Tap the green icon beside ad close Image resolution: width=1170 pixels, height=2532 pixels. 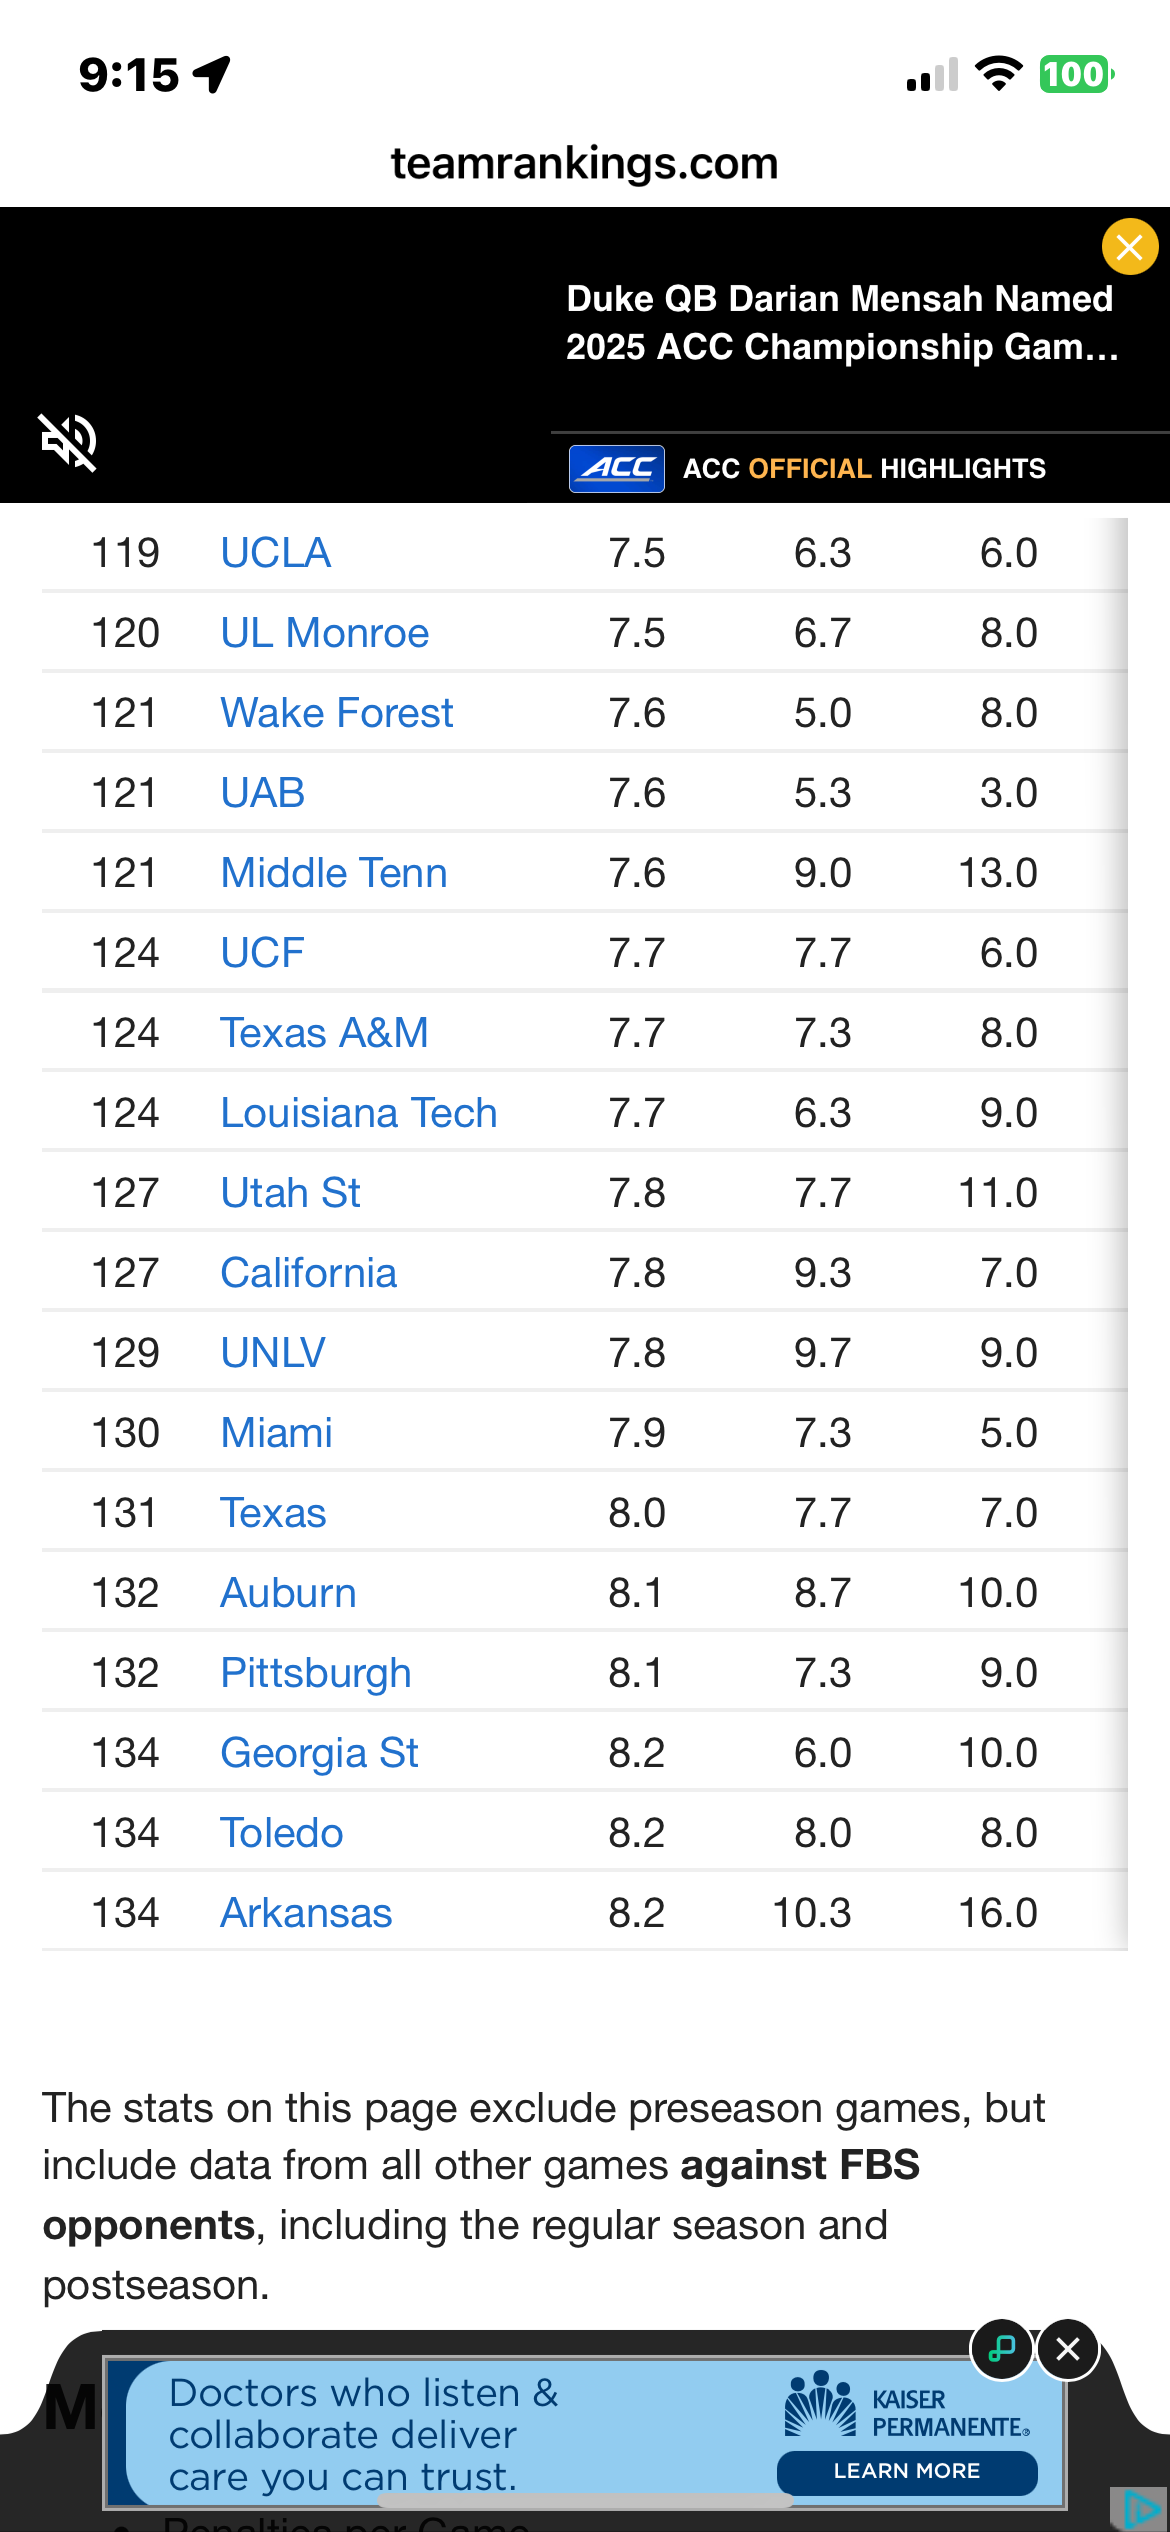(1001, 2349)
